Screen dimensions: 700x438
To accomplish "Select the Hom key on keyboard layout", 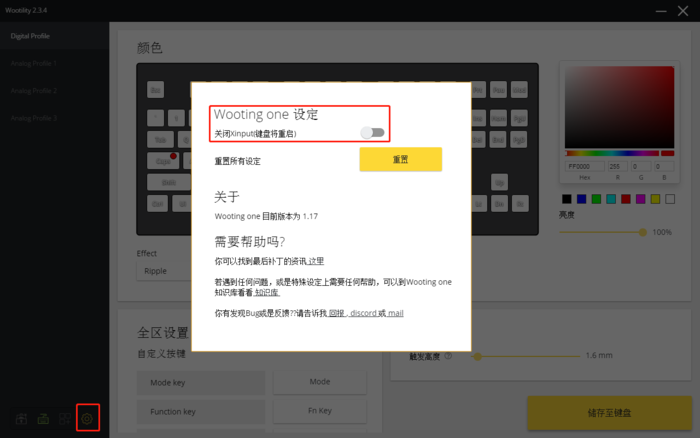I will click(x=498, y=118).
